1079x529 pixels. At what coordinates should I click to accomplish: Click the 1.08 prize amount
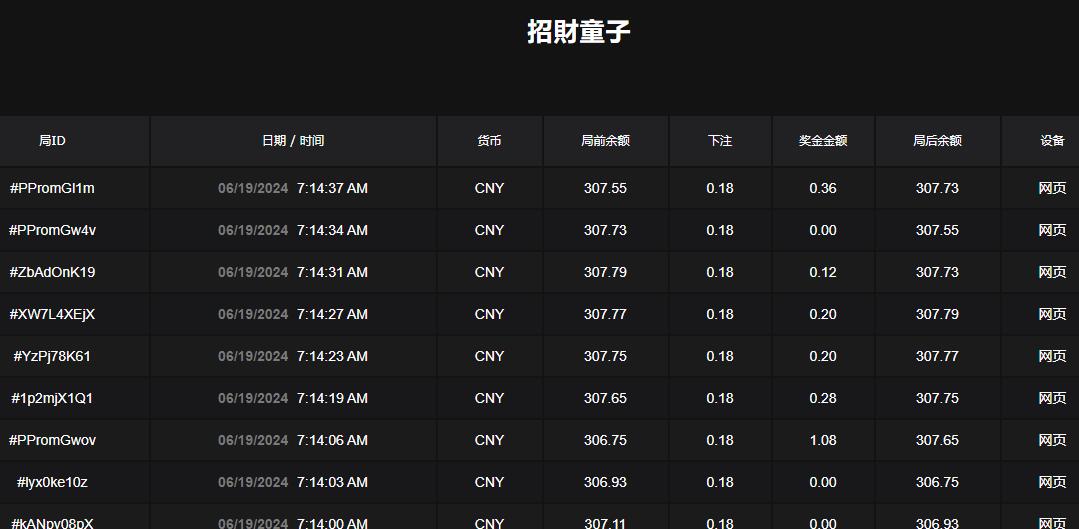click(823, 440)
